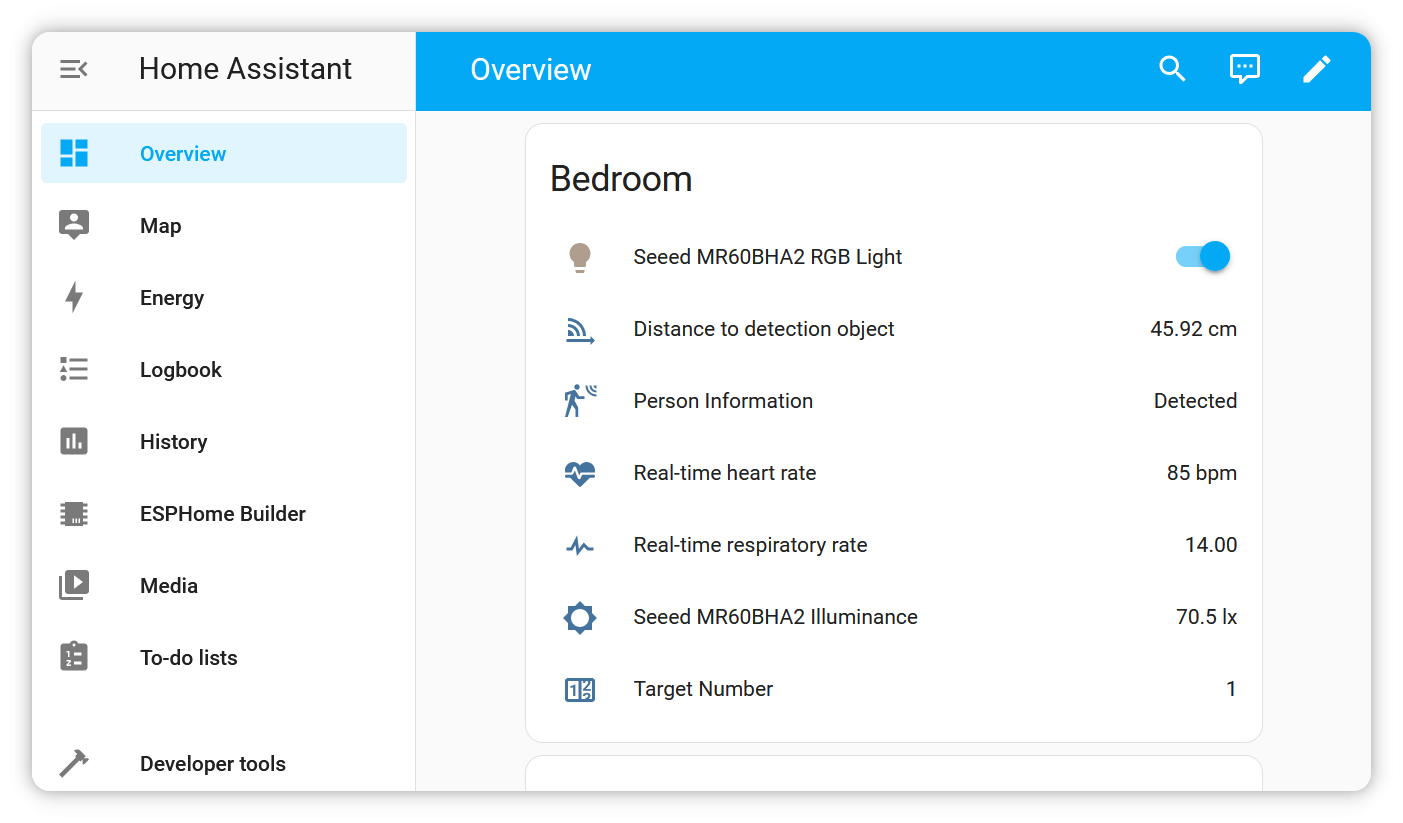Screen dimensions: 1403x823
Task: Open the Logbook page
Action: point(224,369)
